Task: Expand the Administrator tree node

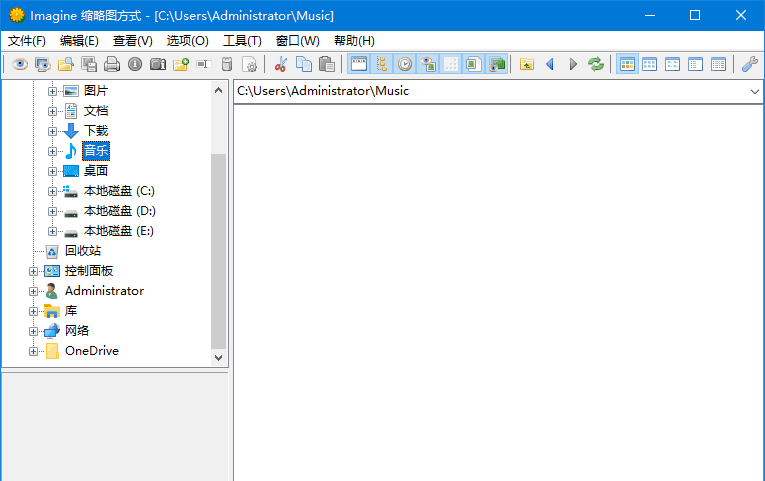Action: 33,291
